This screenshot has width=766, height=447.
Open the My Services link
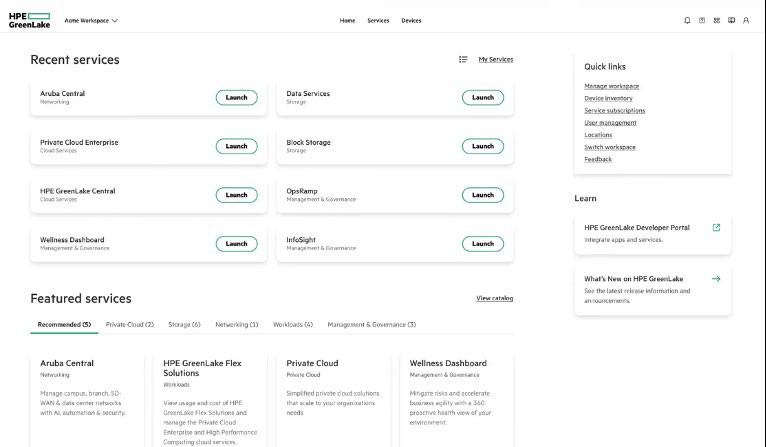[495, 60]
